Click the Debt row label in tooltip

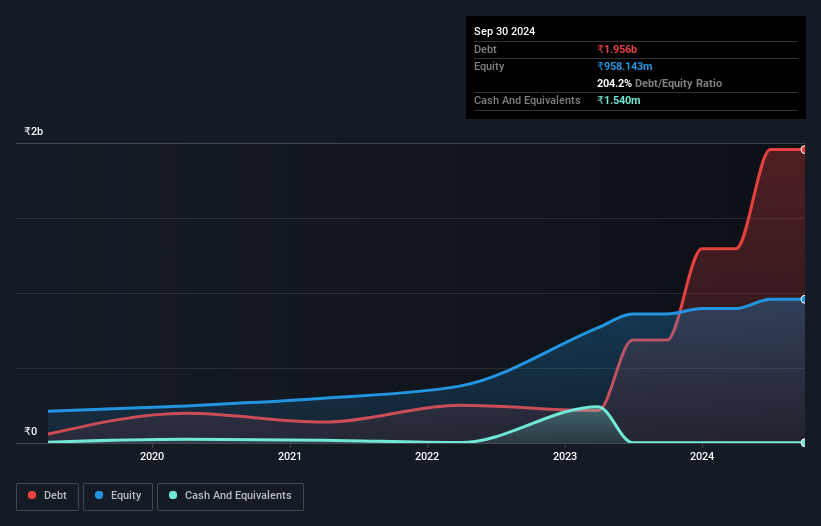point(485,49)
